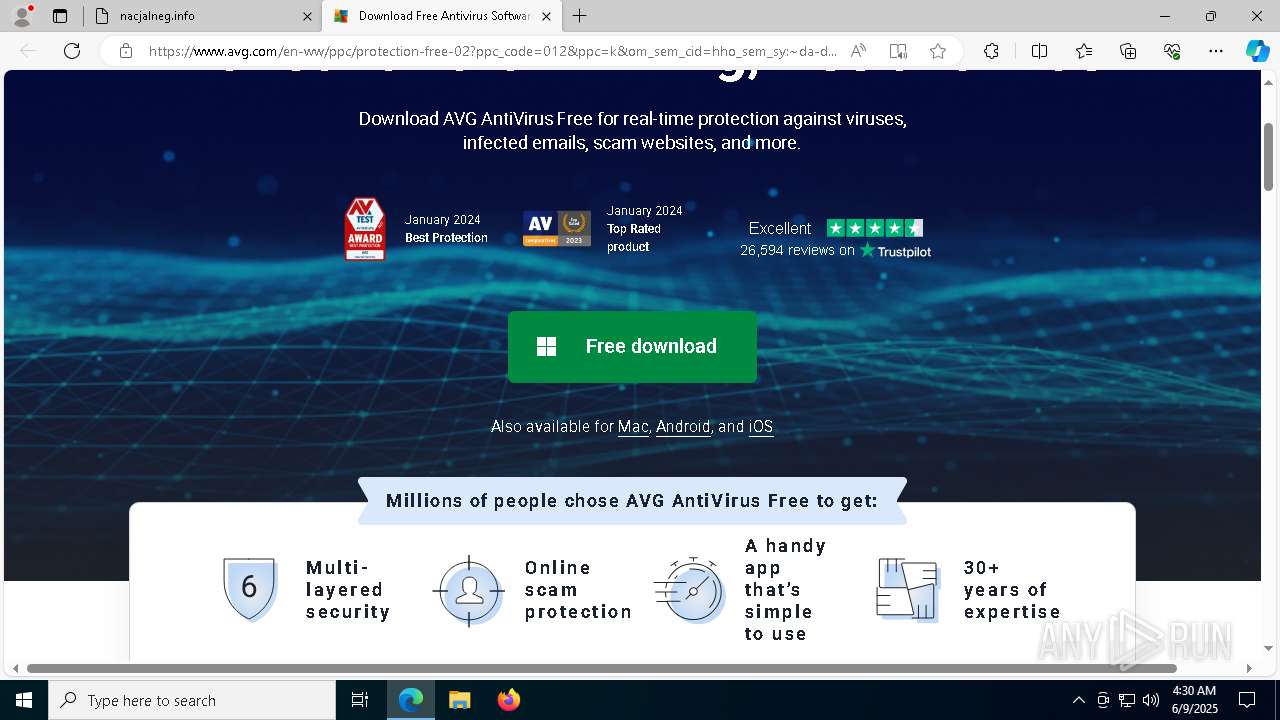Click the taskbar search box

pyautogui.click(x=192, y=700)
